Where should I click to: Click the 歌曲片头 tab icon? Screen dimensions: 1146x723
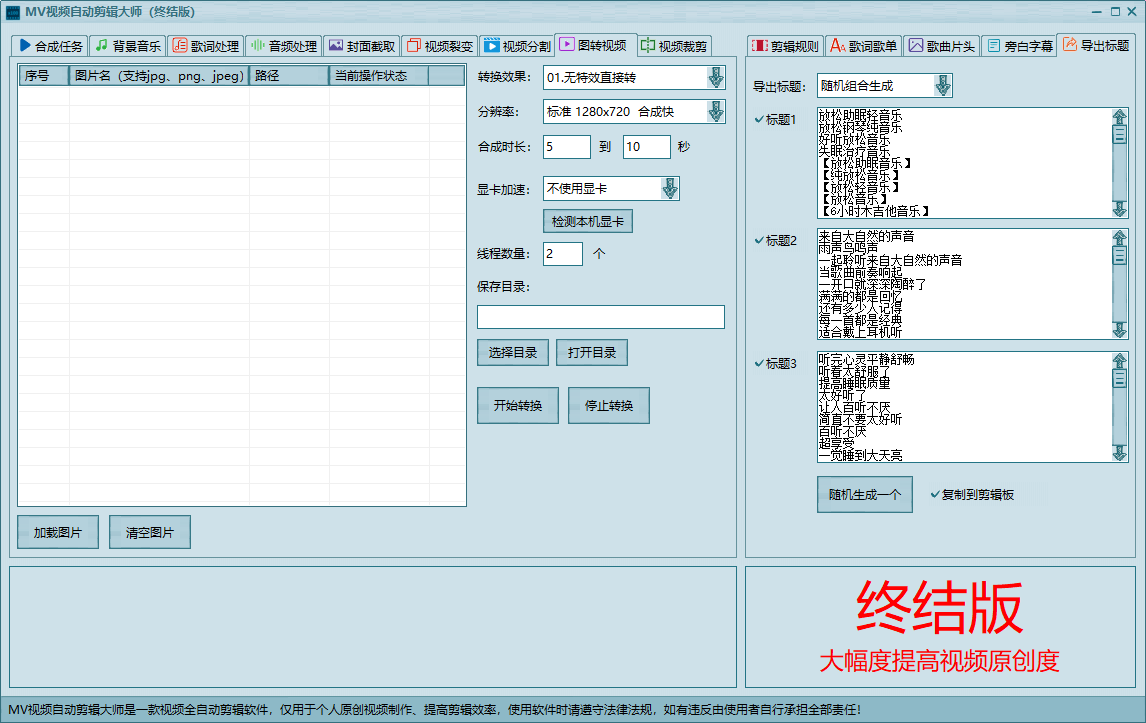tap(916, 45)
